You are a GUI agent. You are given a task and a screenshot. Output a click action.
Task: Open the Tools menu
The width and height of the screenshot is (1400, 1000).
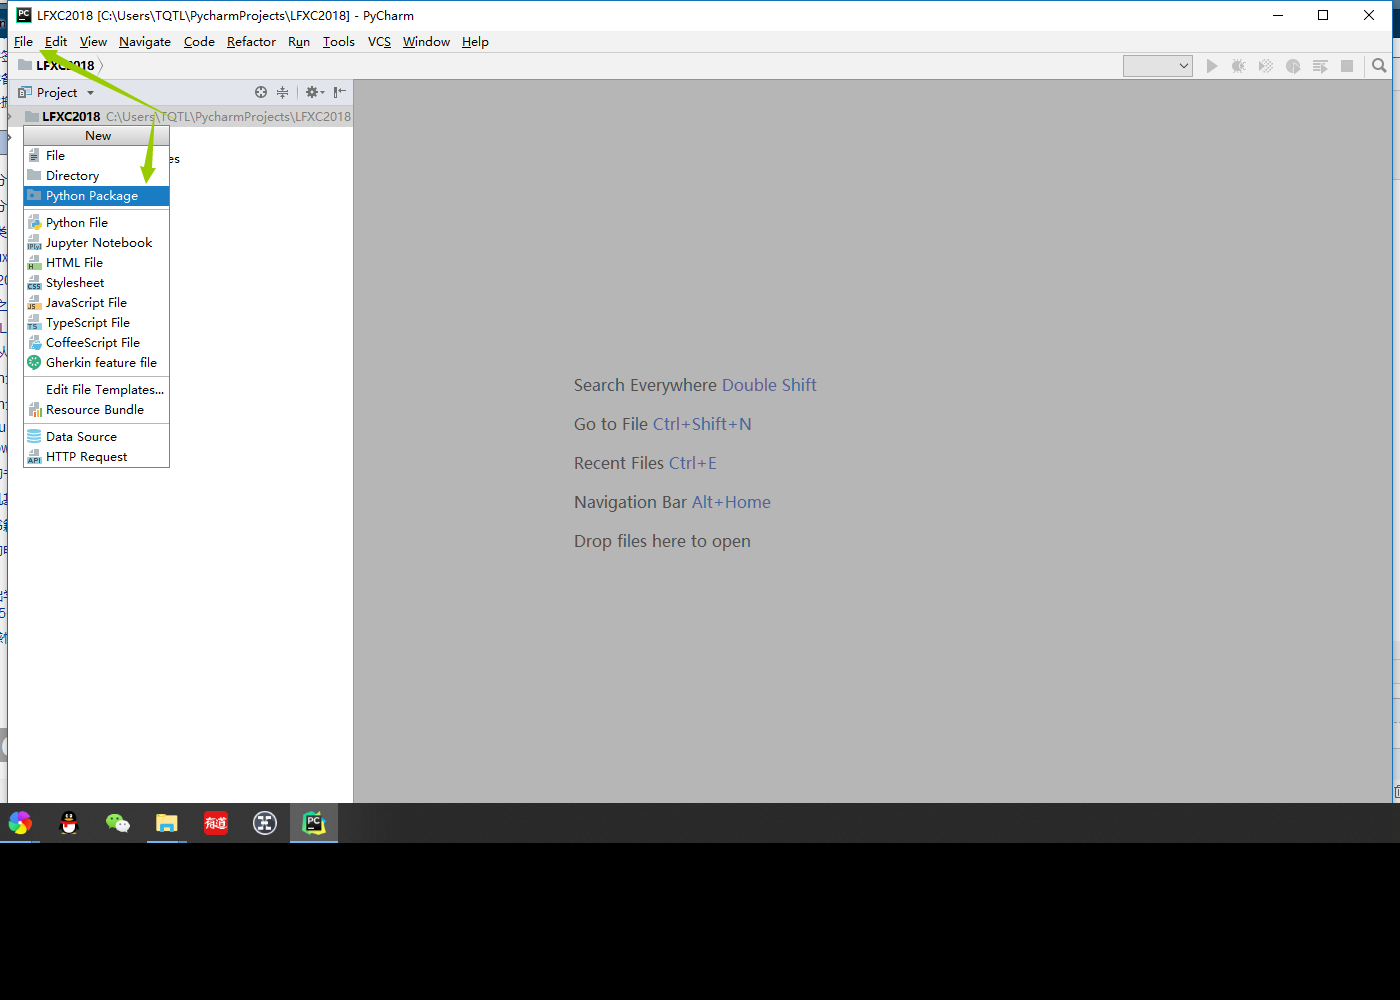339,42
